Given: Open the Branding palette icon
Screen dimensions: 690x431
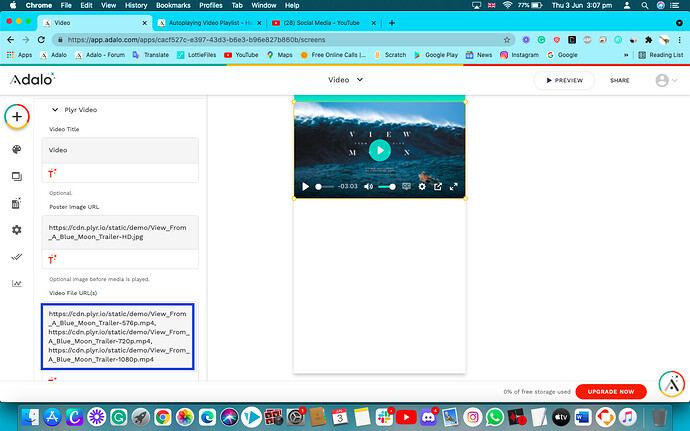Looking at the screenshot, I should (x=17, y=149).
